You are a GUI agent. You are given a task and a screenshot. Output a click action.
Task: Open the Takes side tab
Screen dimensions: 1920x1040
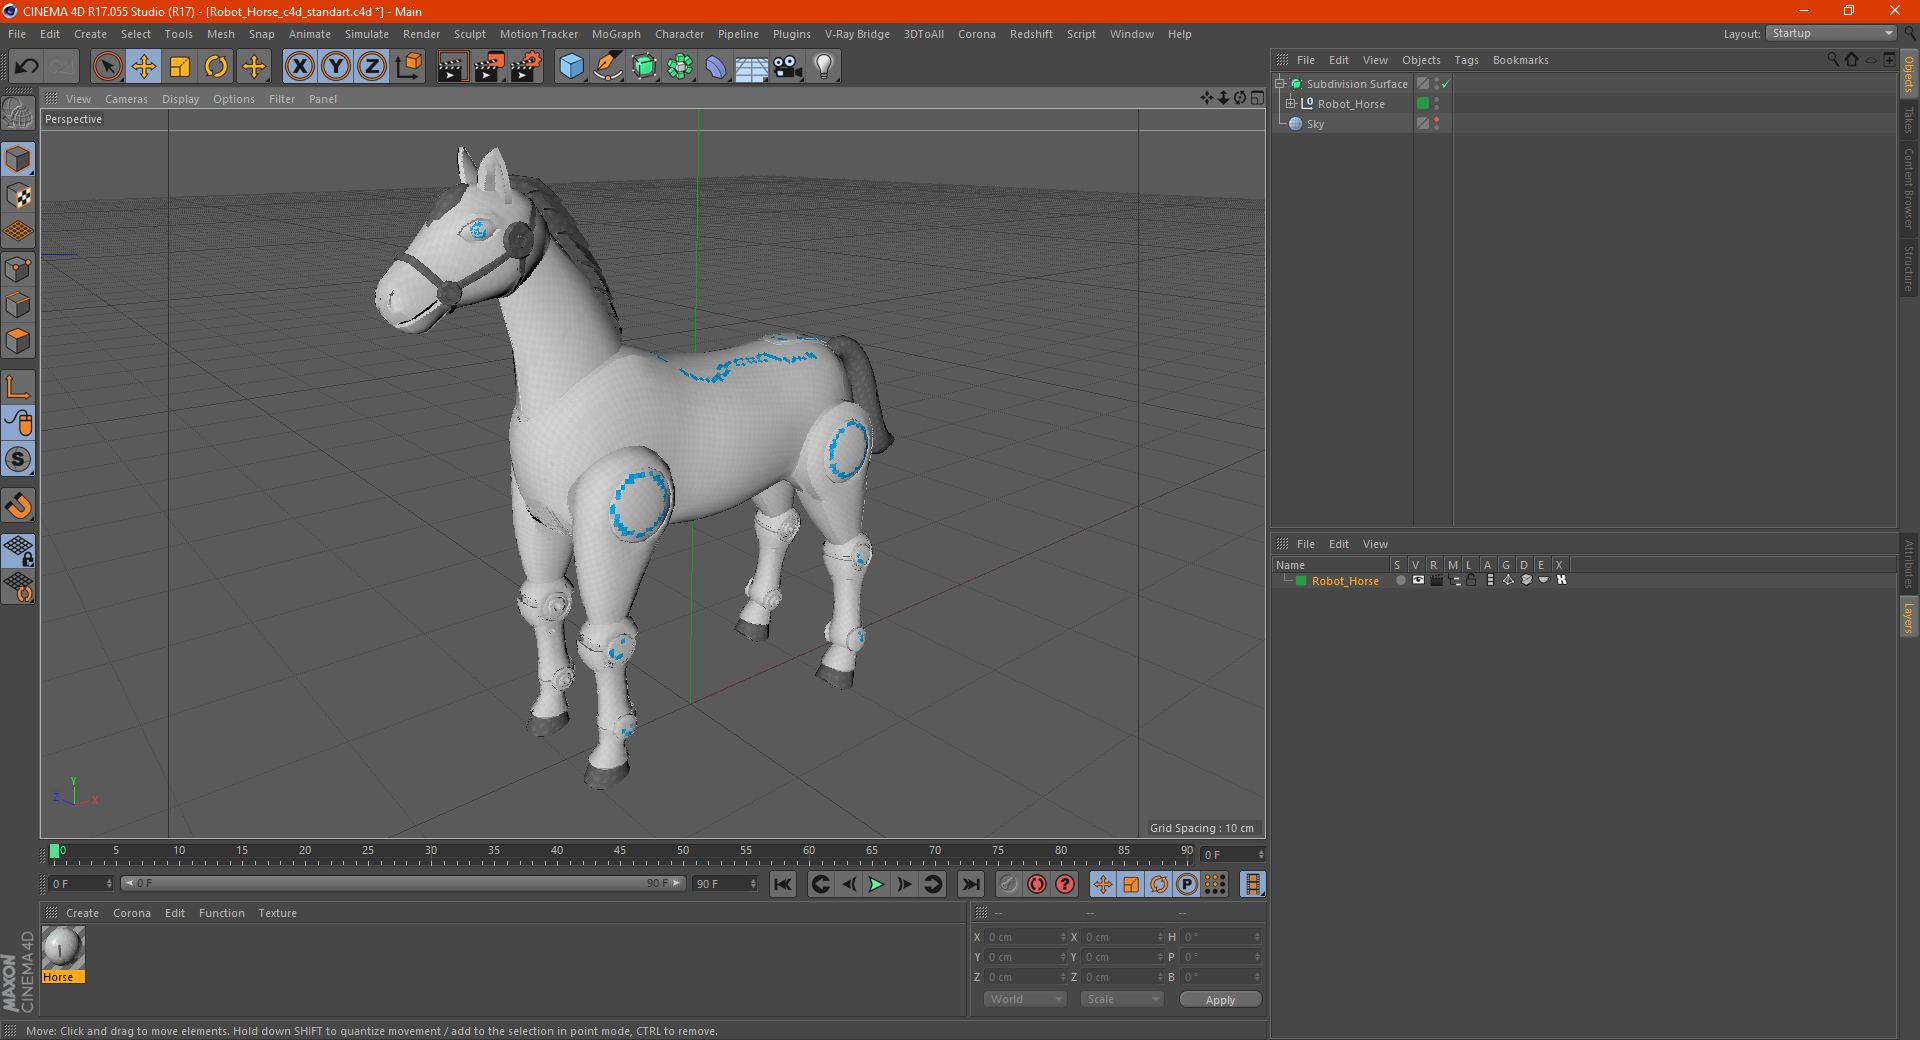(x=1908, y=120)
